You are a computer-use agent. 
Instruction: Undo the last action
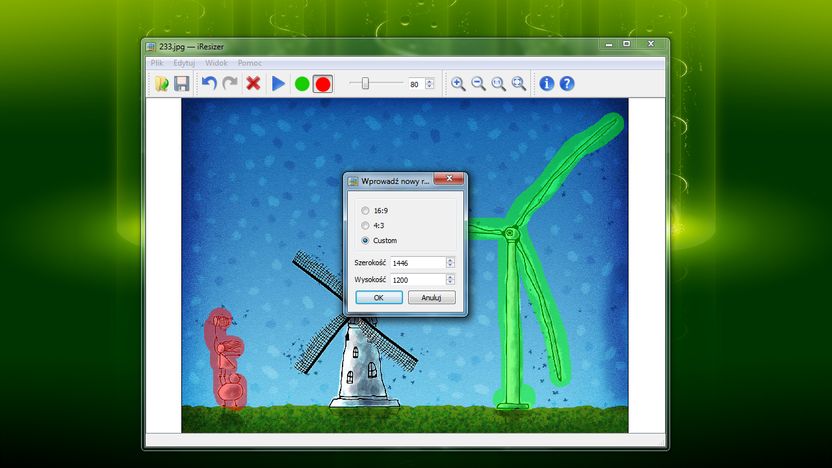coord(209,84)
